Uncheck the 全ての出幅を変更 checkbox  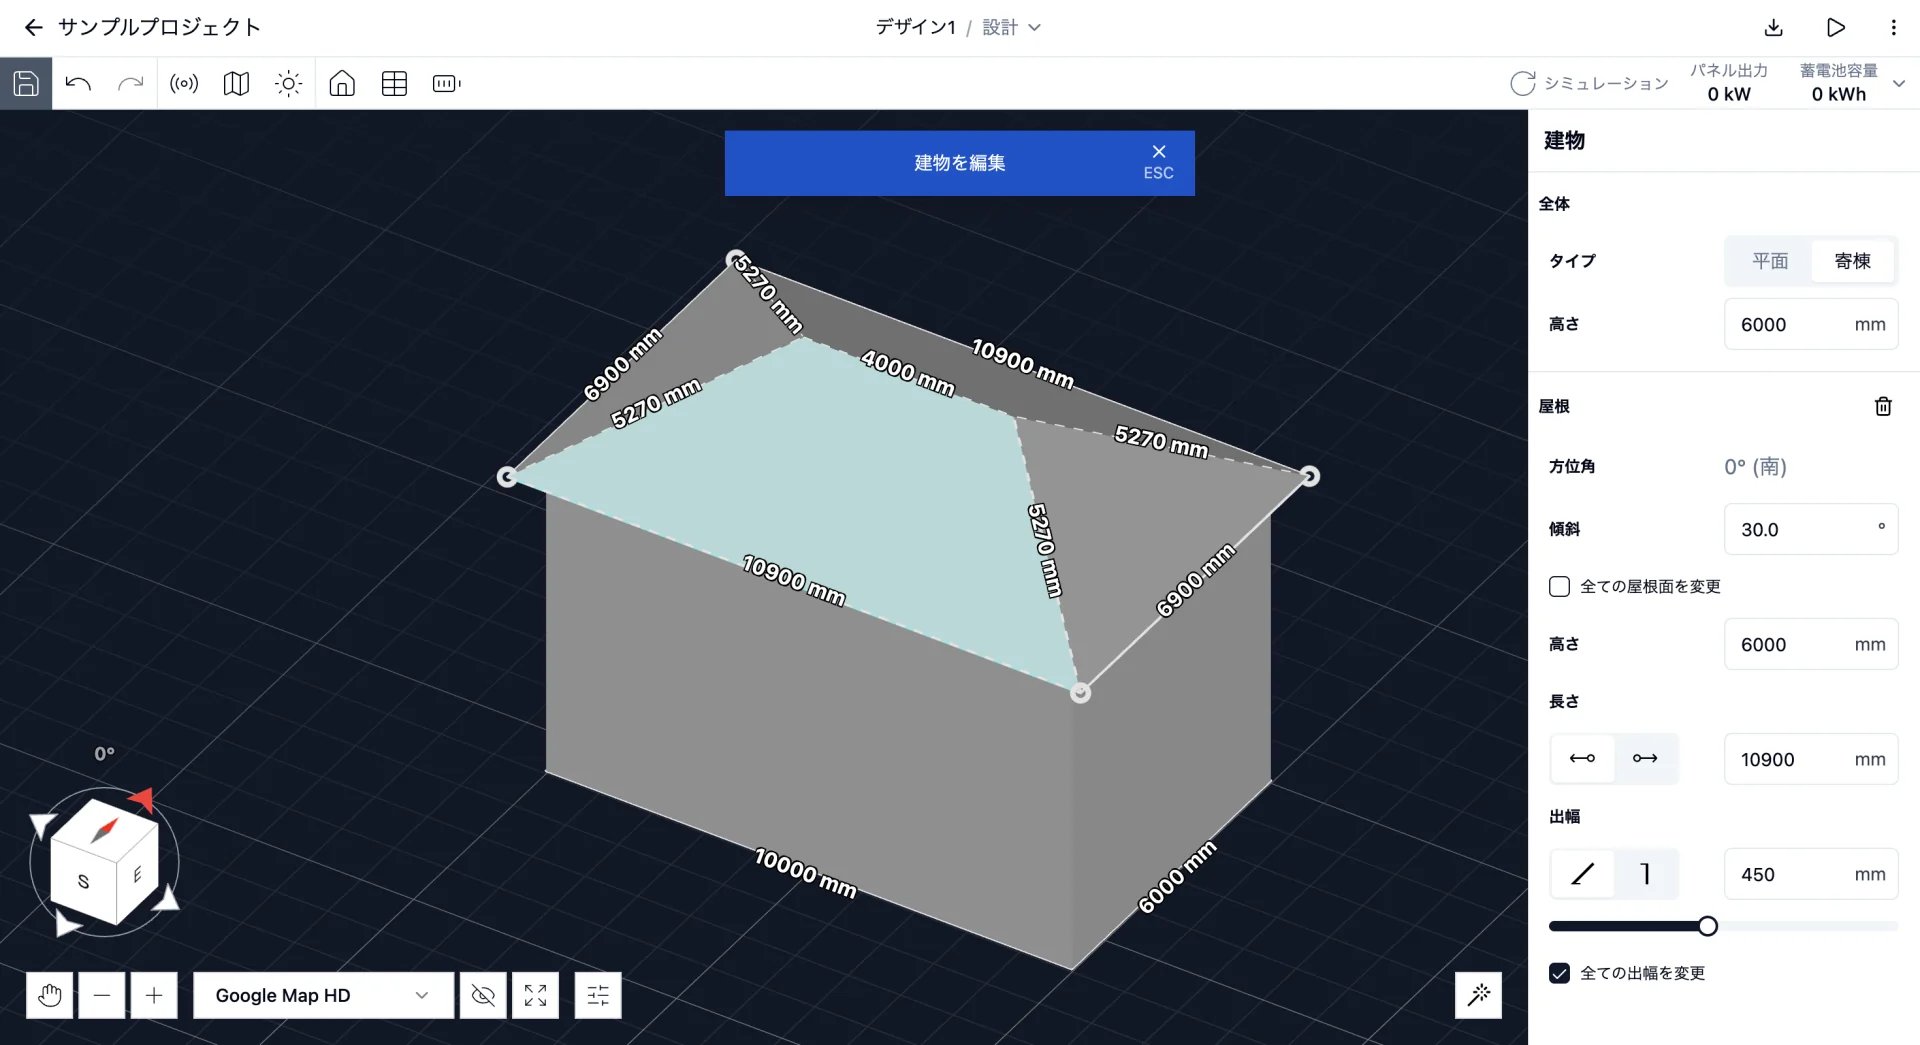(x=1559, y=973)
